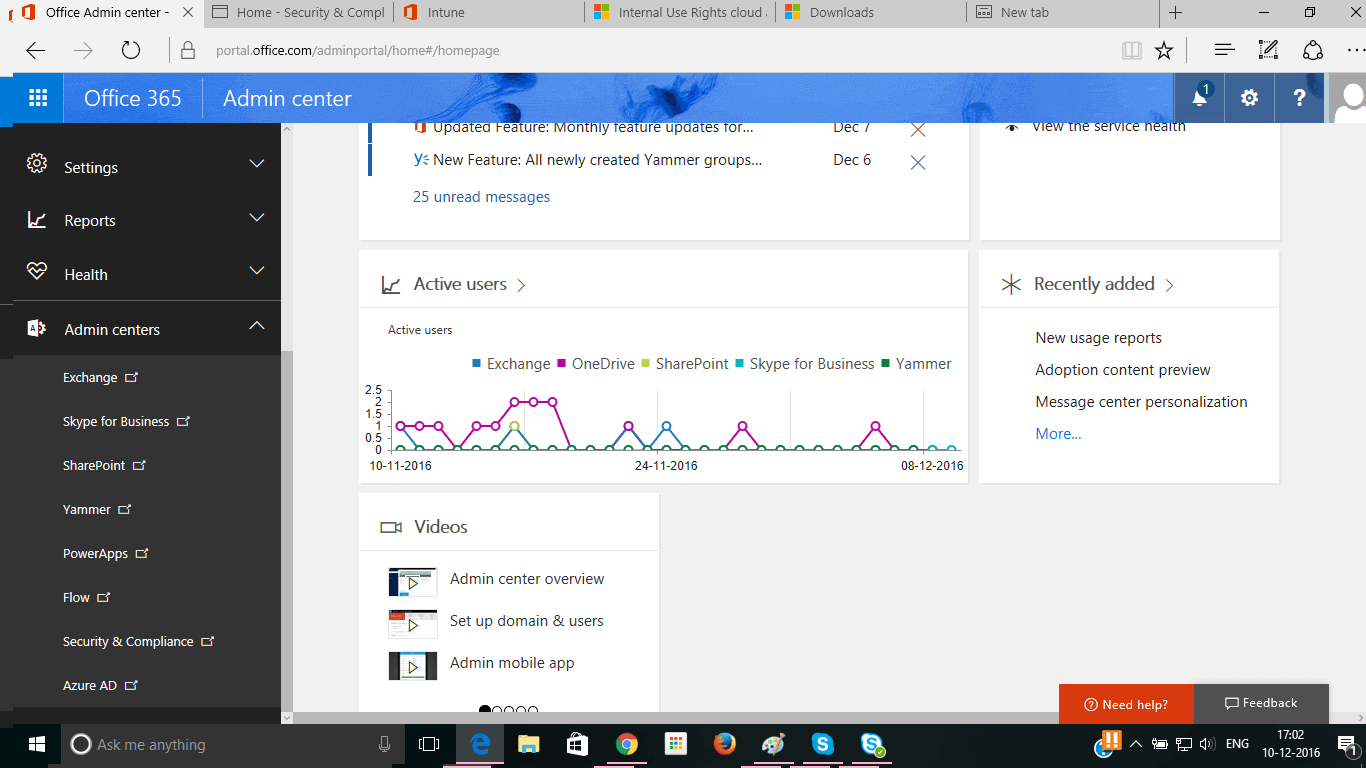Open the help question mark icon

pyautogui.click(x=1299, y=98)
